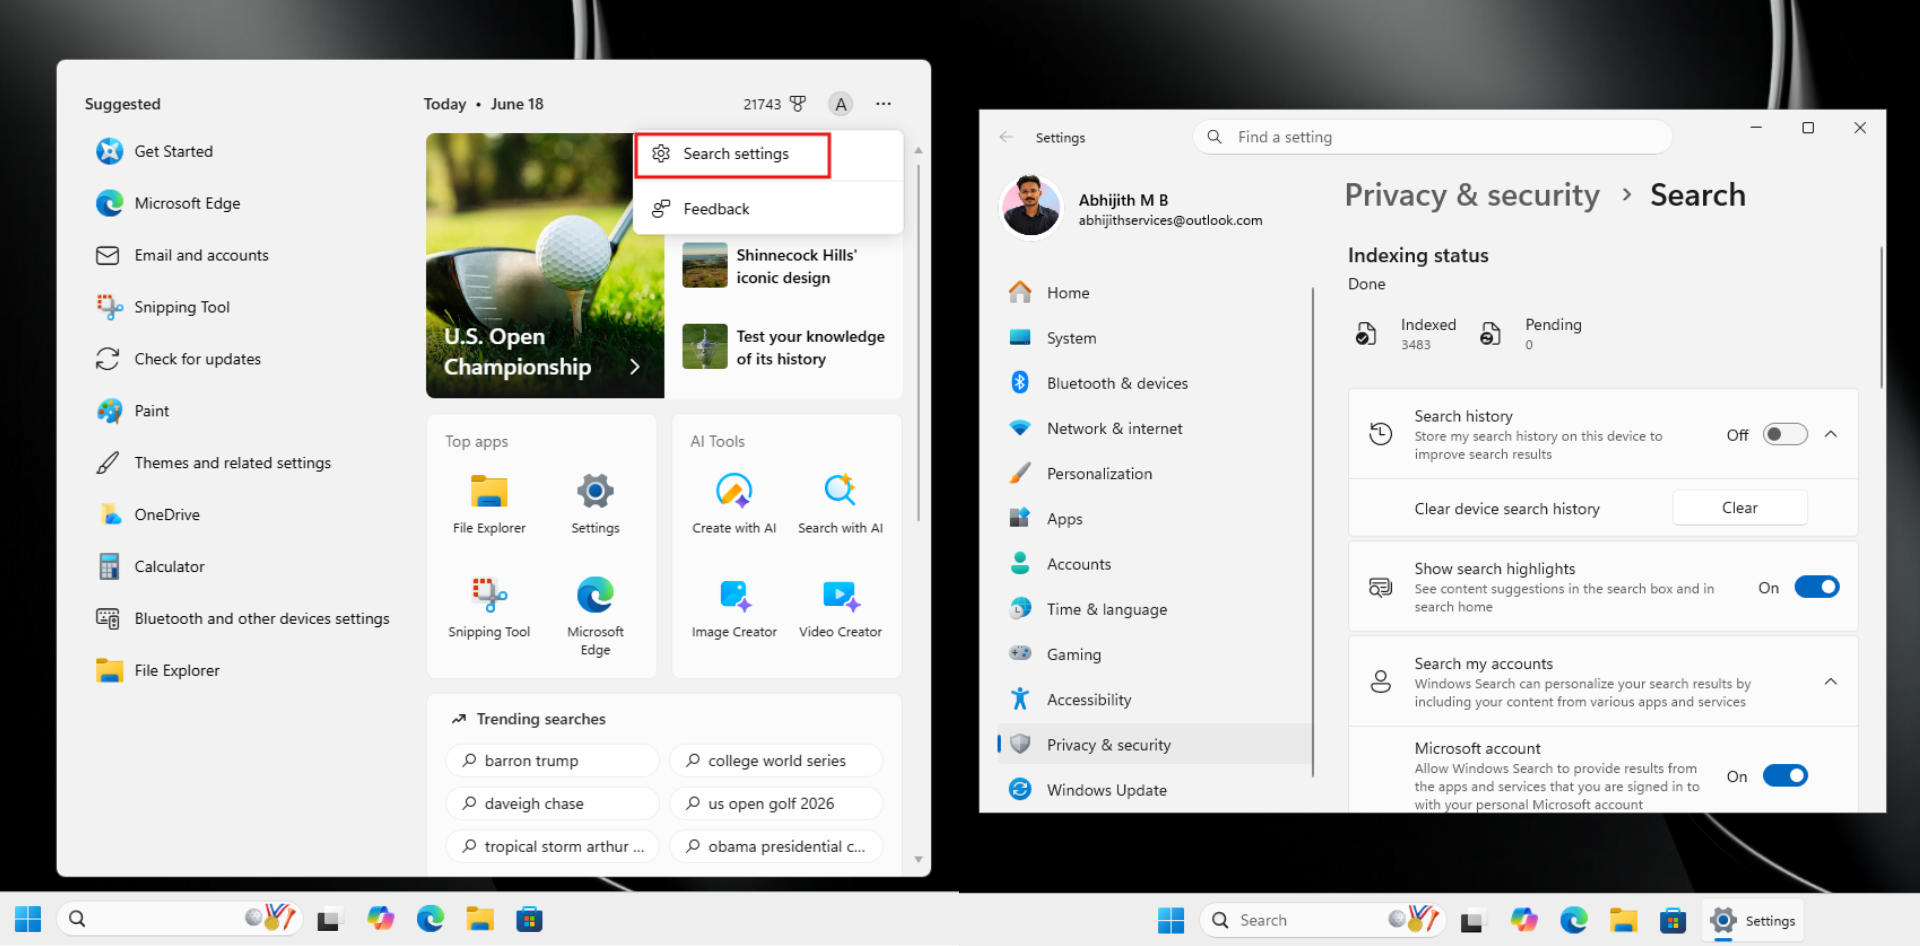
Task: Click Find a setting search field
Action: coord(1432,137)
